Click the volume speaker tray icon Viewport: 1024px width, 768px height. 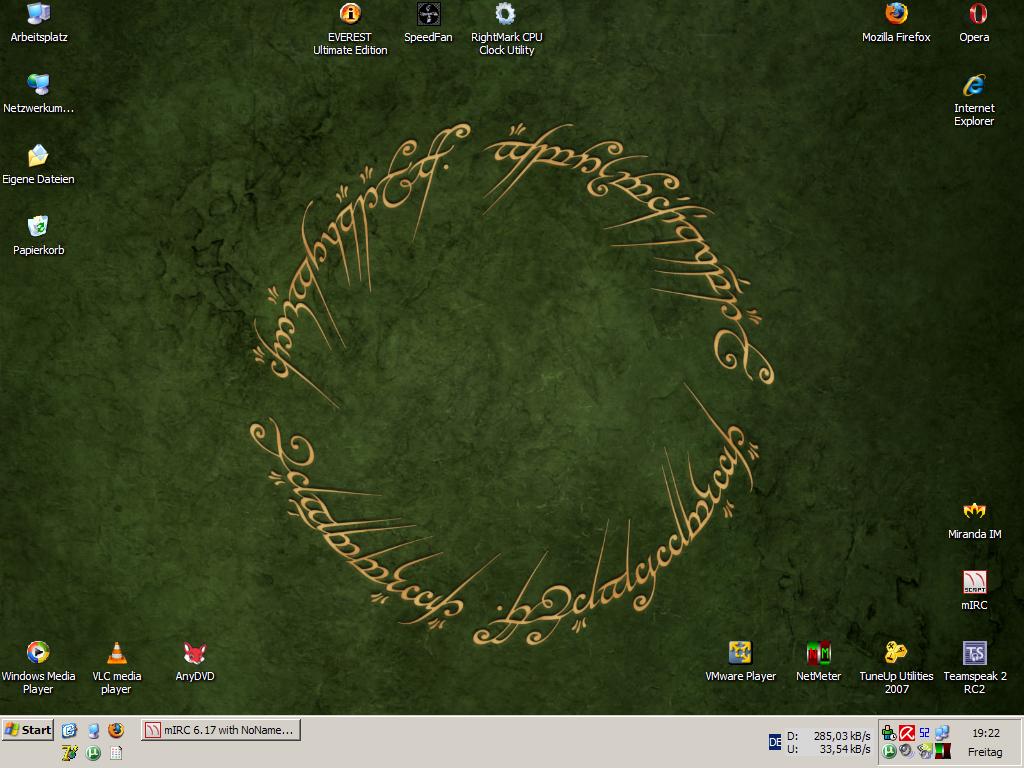(x=906, y=751)
